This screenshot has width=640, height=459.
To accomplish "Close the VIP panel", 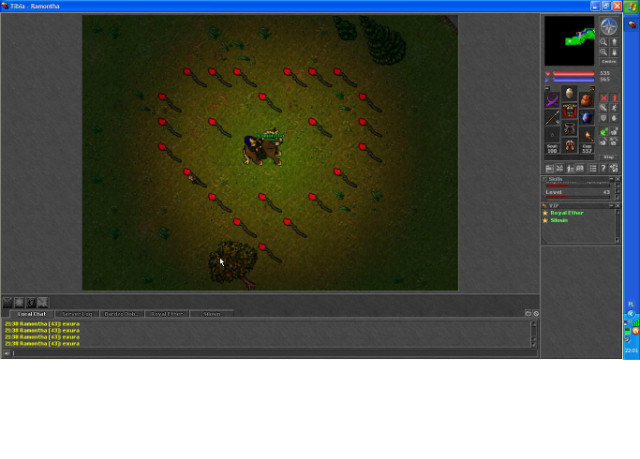I will (x=617, y=206).
